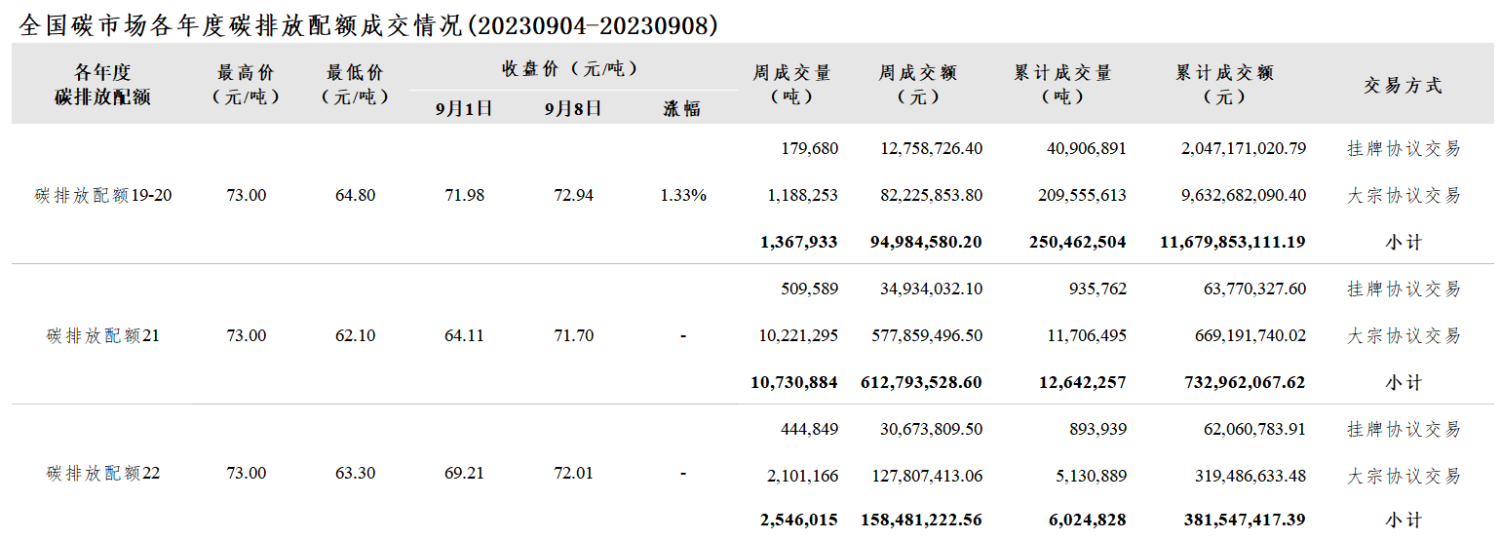Click closing price 69.21
The width and height of the screenshot is (1500, 540).
tap(464, 473)
